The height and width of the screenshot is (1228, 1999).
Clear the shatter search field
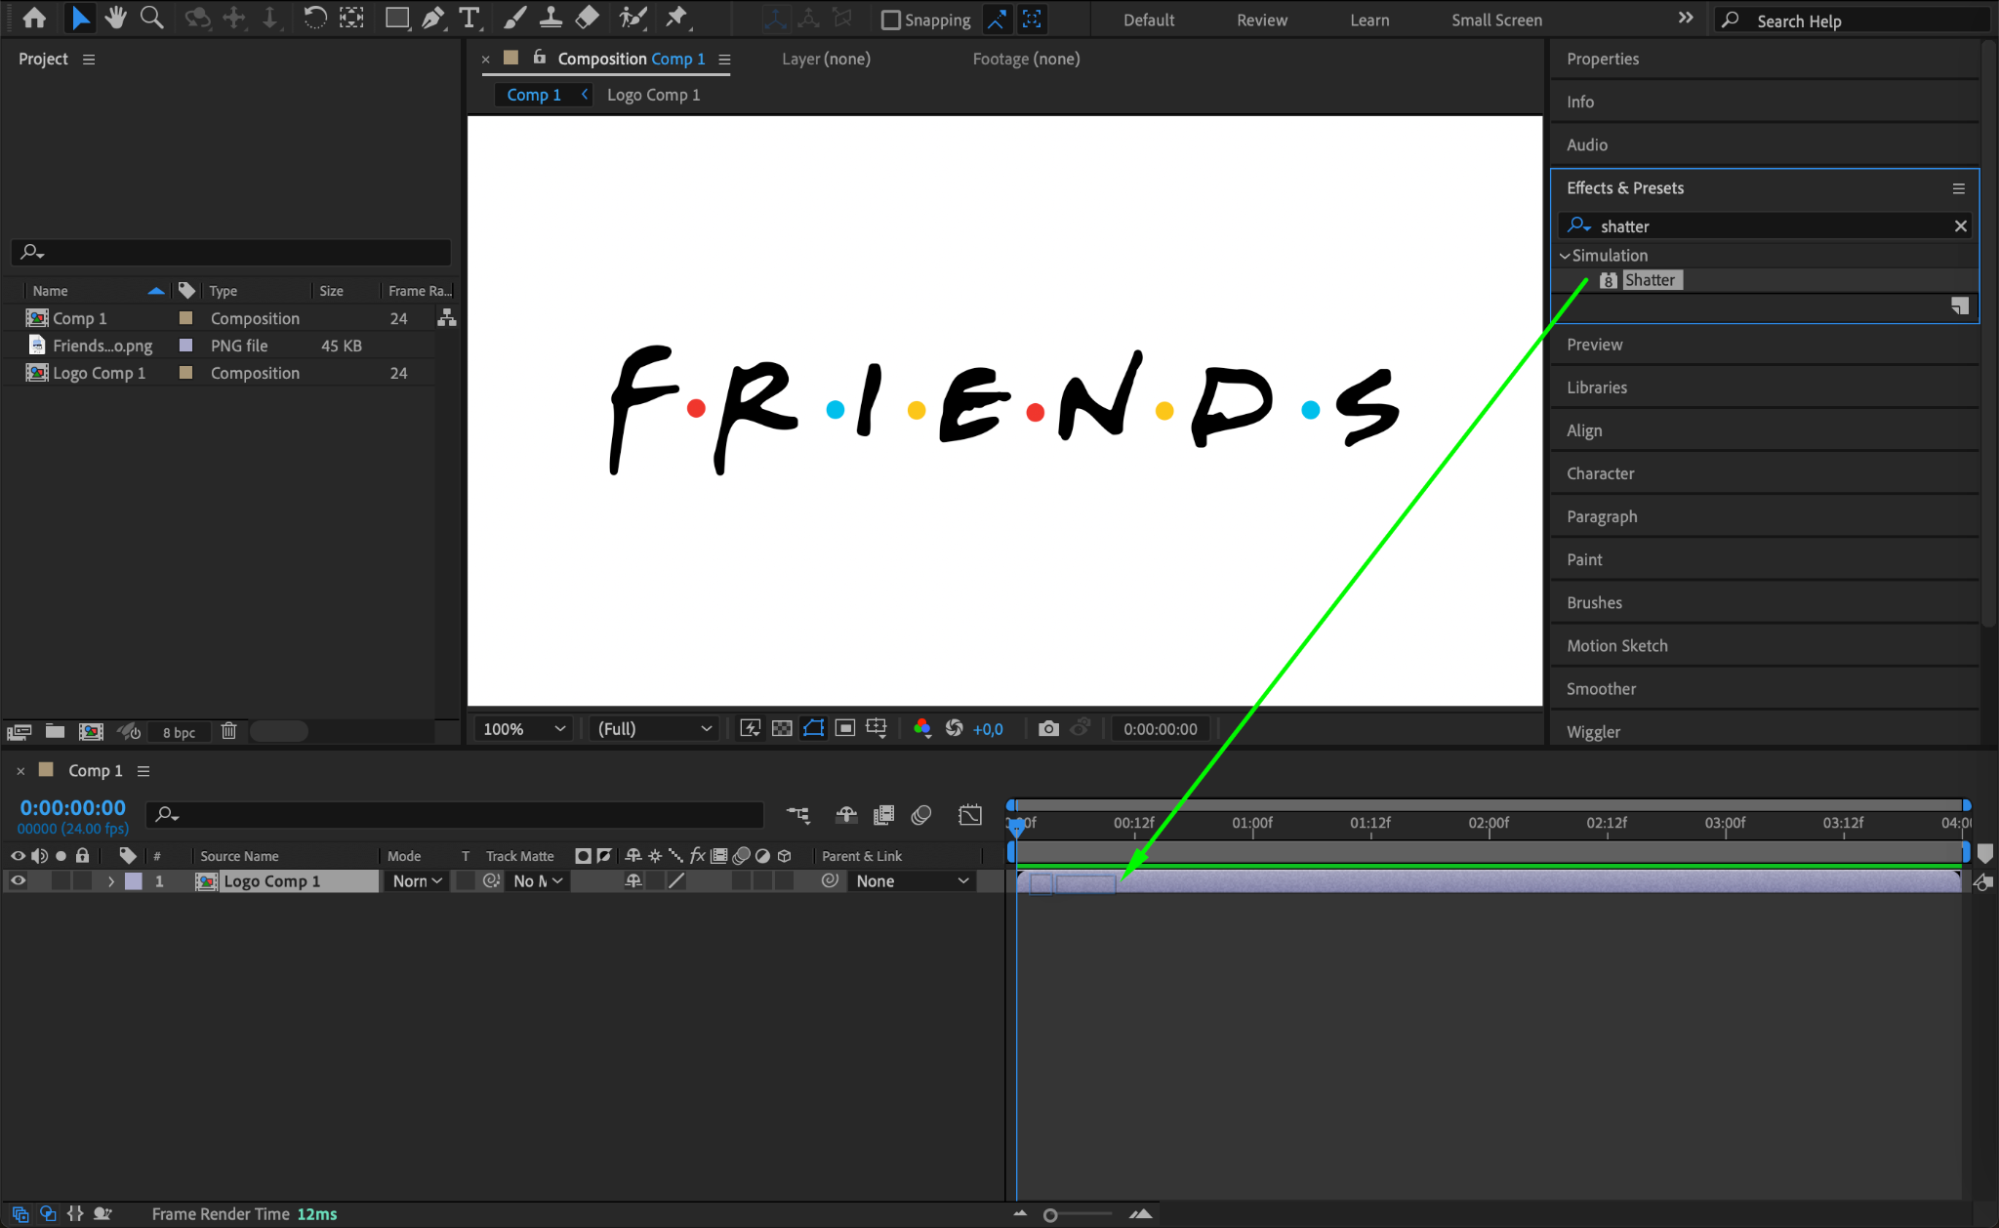click(1960, 226)
